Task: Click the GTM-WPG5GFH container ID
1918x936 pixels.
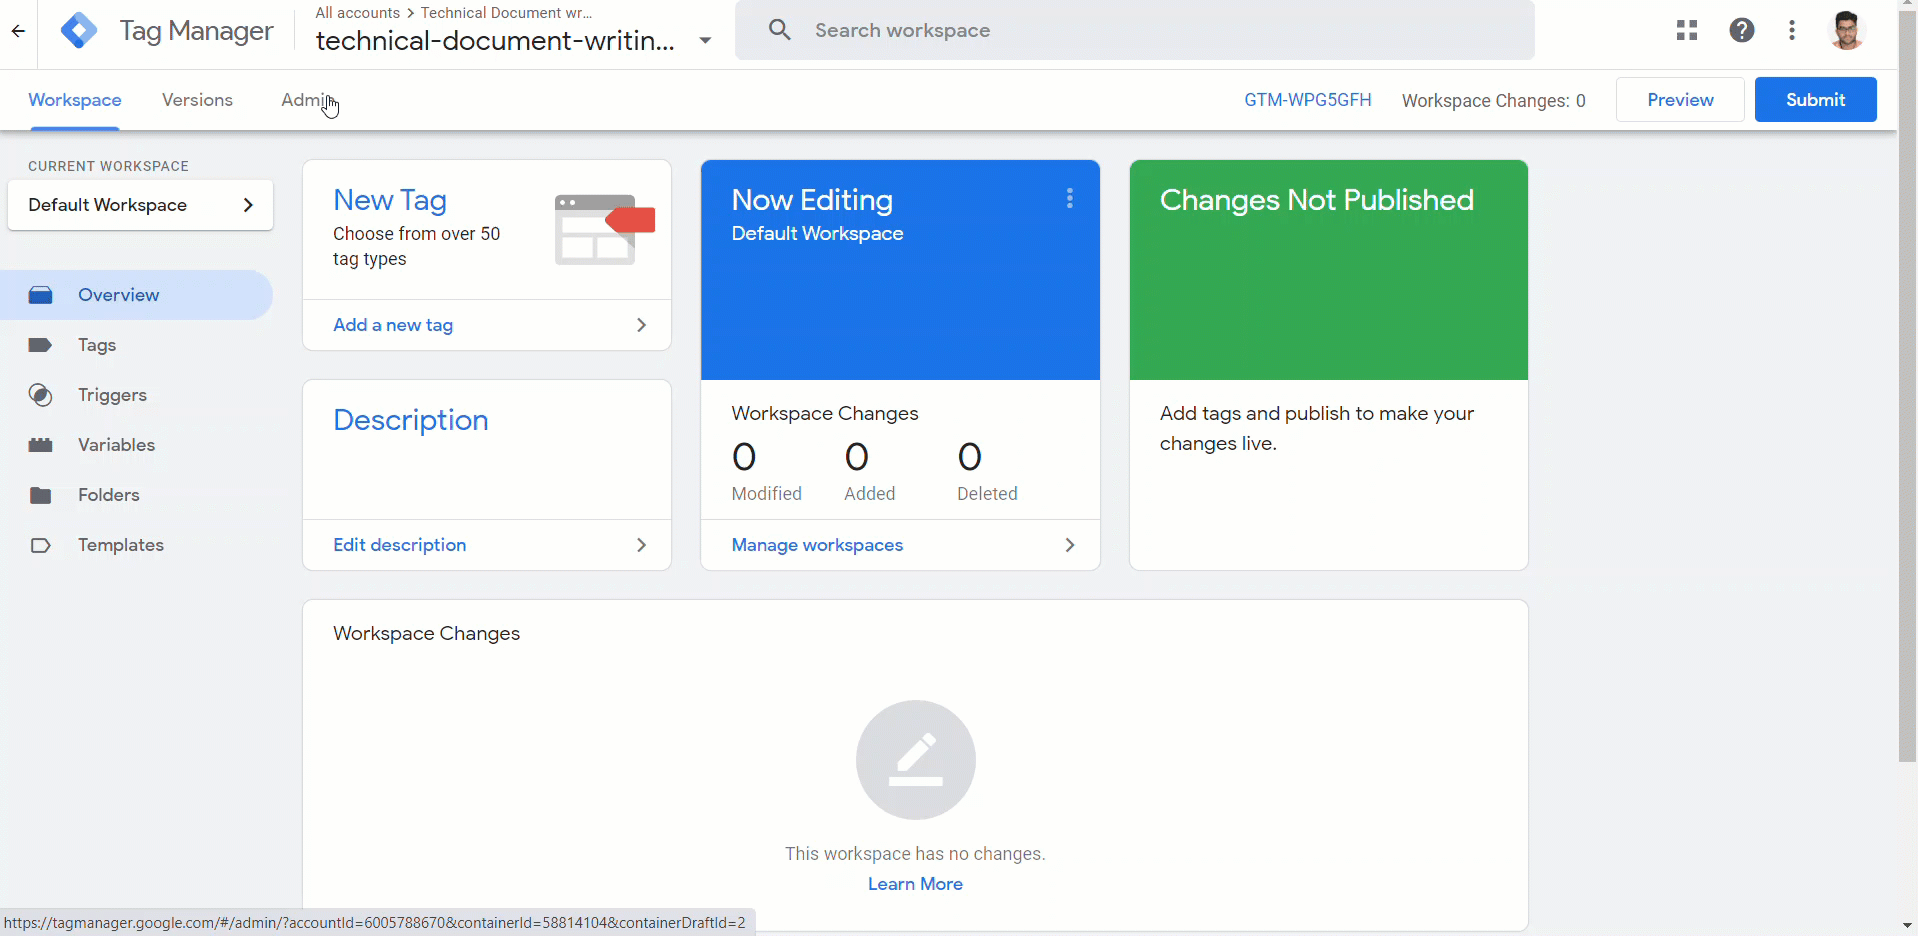Action: [1307, 100]
